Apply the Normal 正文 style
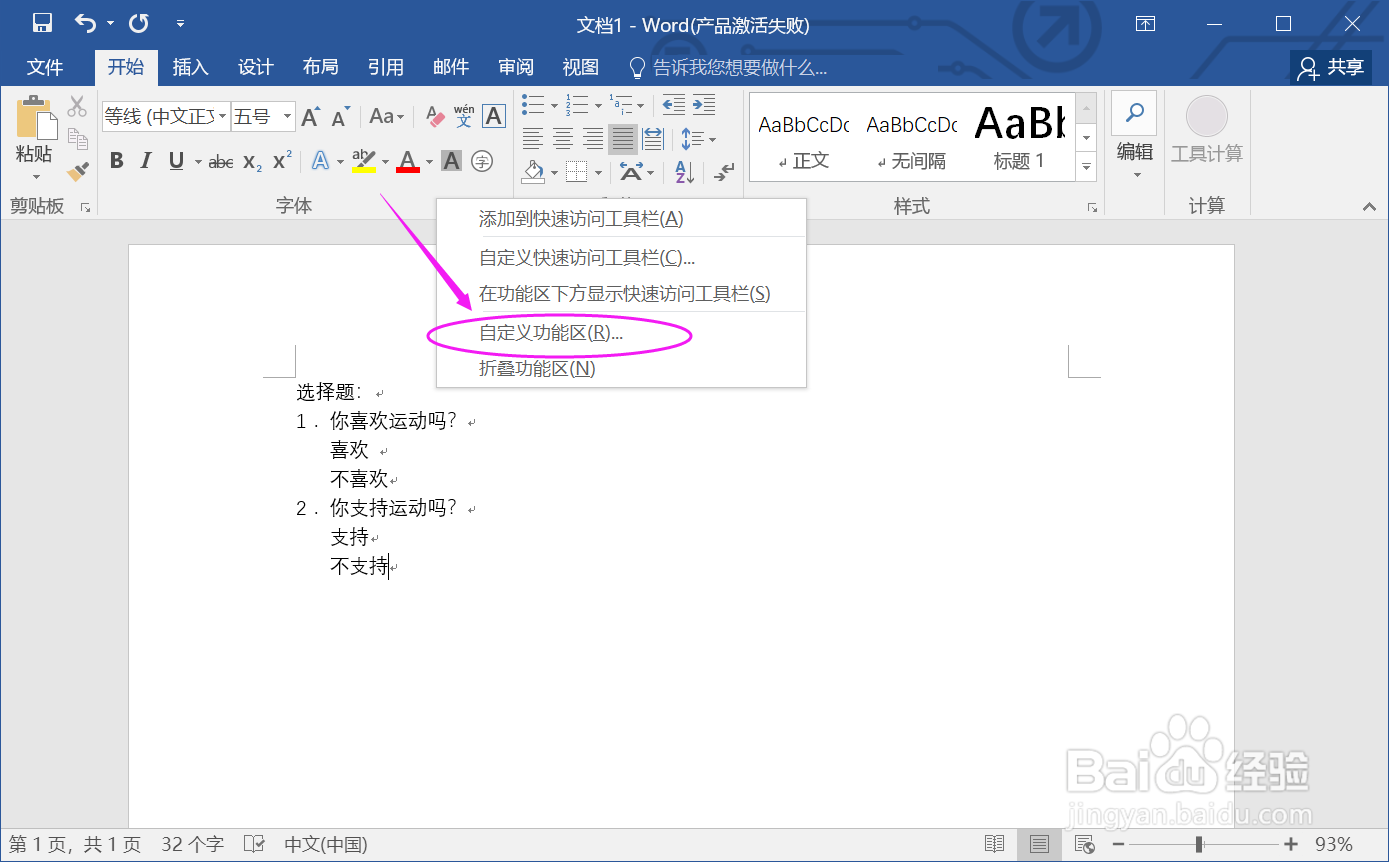 [x=803, y=138]
